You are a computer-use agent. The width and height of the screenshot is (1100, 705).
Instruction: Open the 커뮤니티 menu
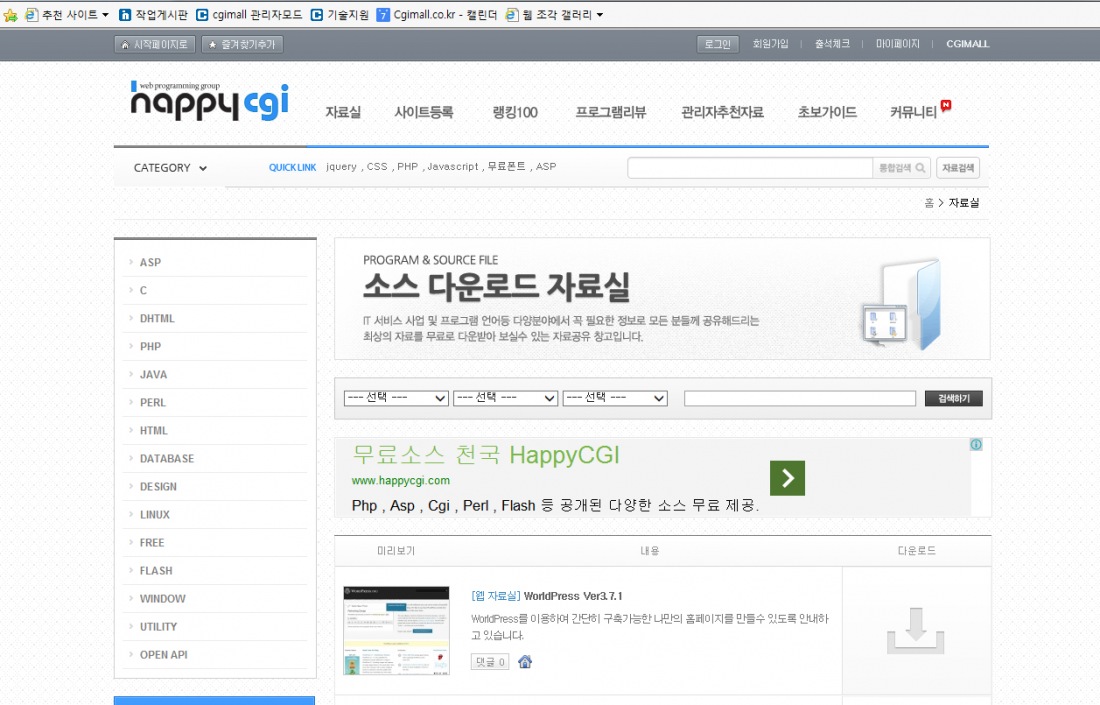914,112
